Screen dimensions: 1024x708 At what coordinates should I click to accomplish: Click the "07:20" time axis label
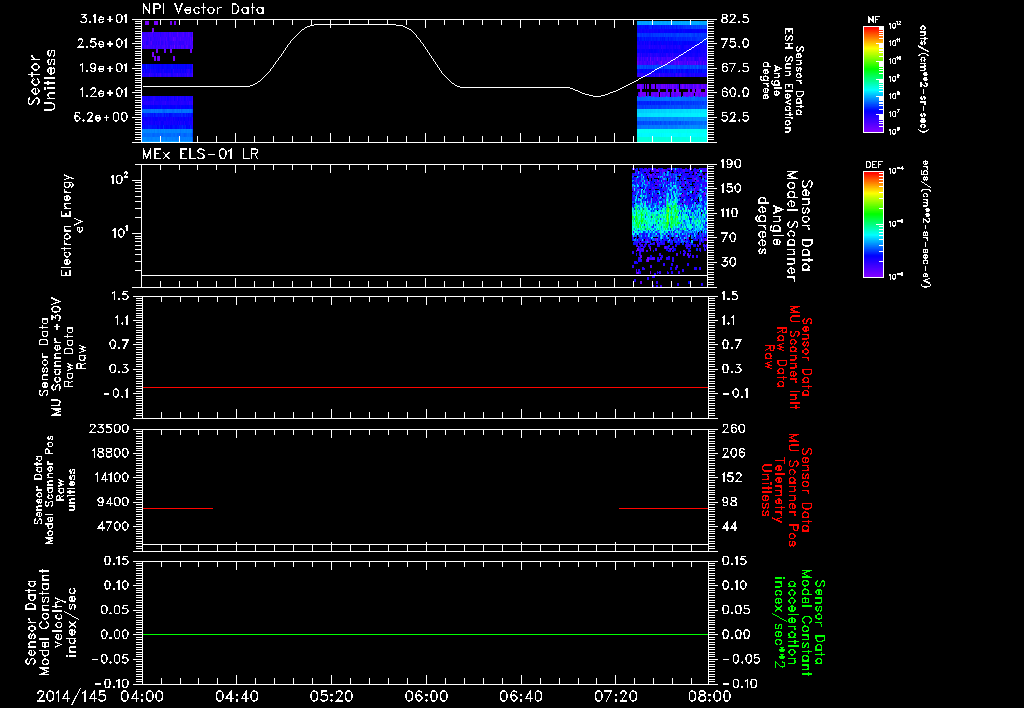pyautogui.click(x=615, y=696)
